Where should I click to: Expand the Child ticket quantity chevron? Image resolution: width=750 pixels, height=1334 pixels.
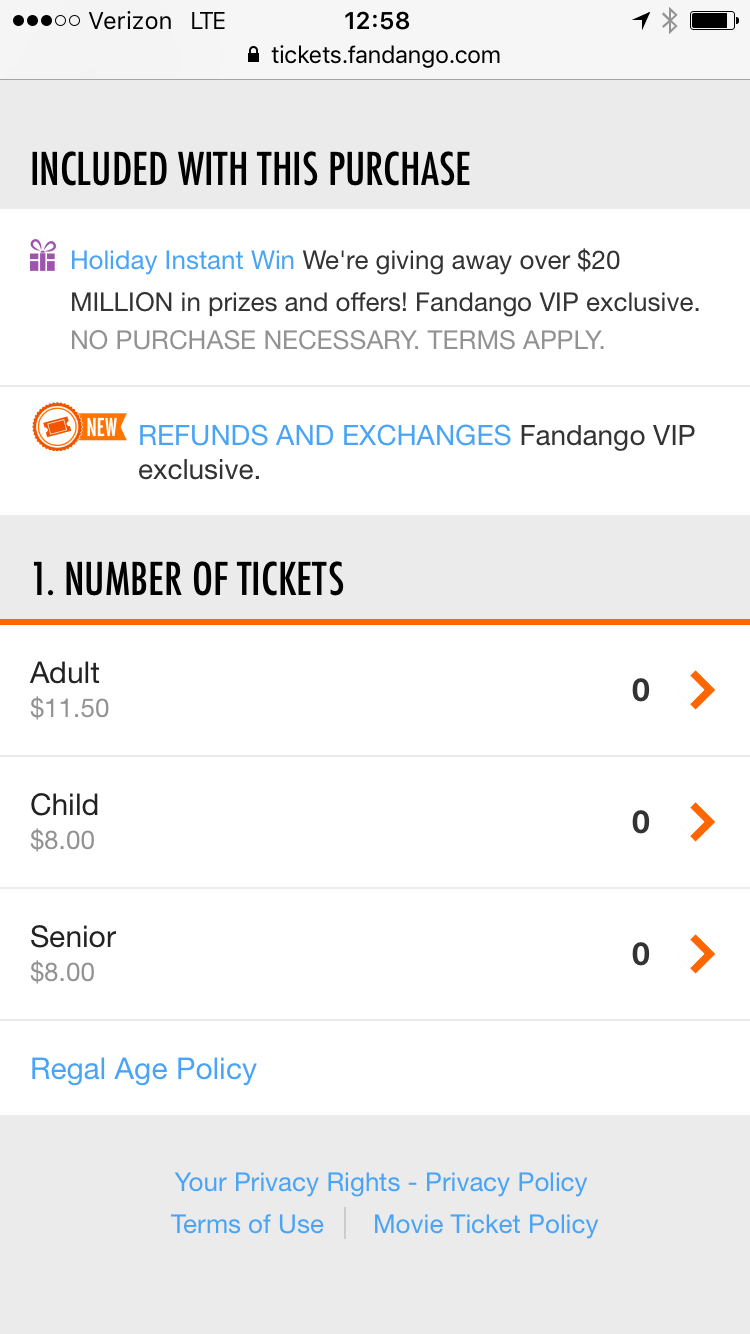(703, 822)
